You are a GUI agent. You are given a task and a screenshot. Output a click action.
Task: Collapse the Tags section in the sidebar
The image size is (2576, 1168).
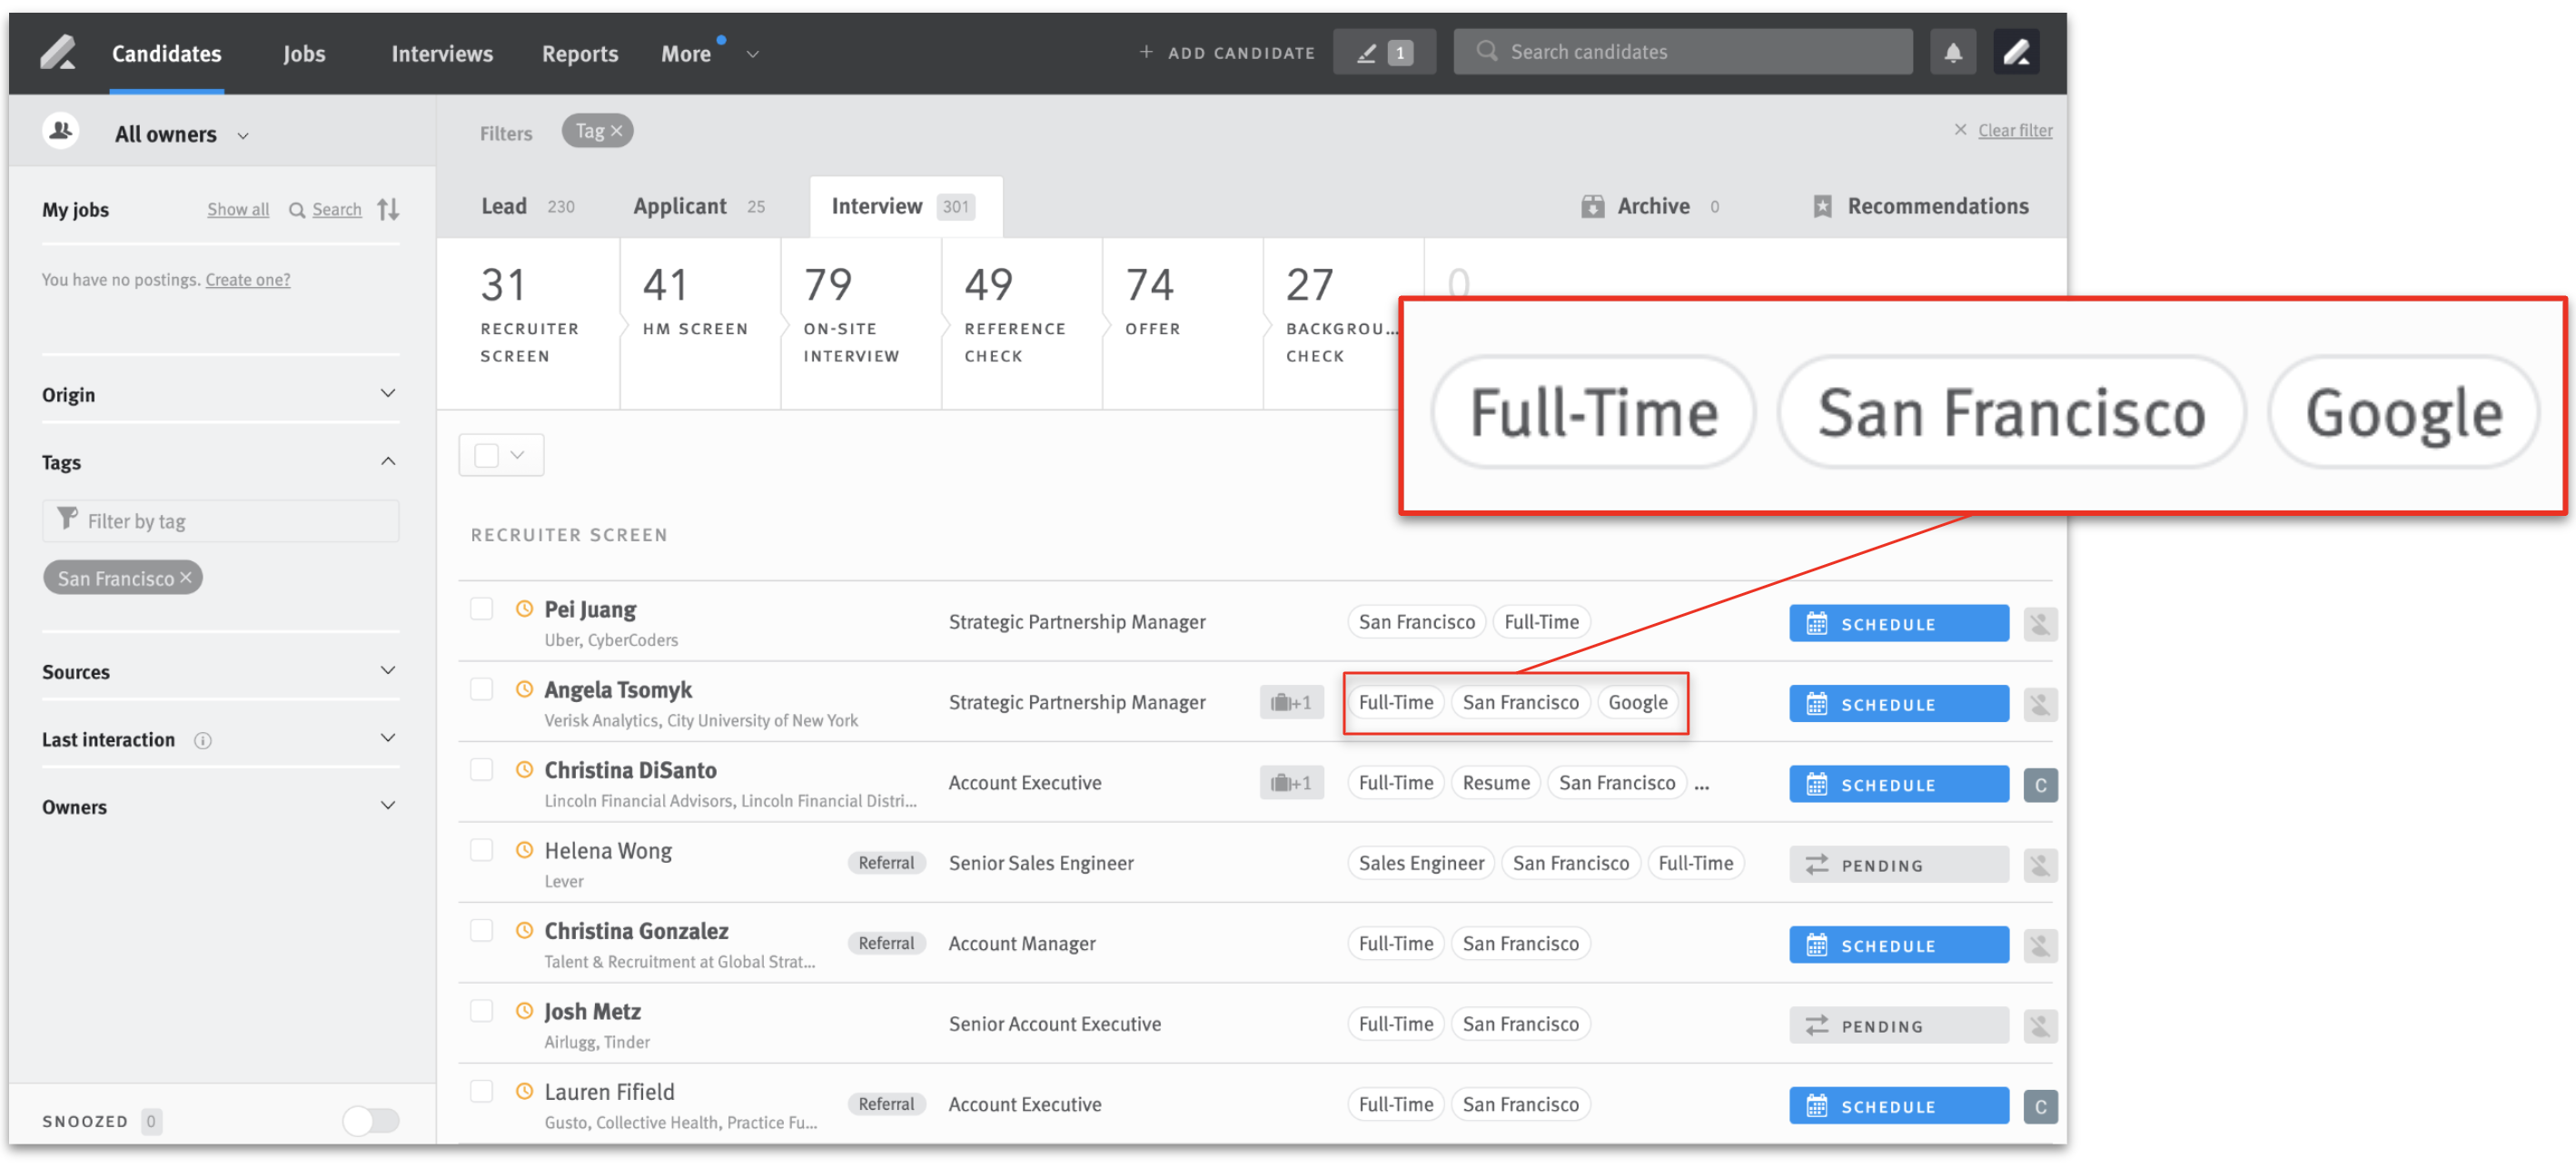pyautogui.click(x=388, y=461)
